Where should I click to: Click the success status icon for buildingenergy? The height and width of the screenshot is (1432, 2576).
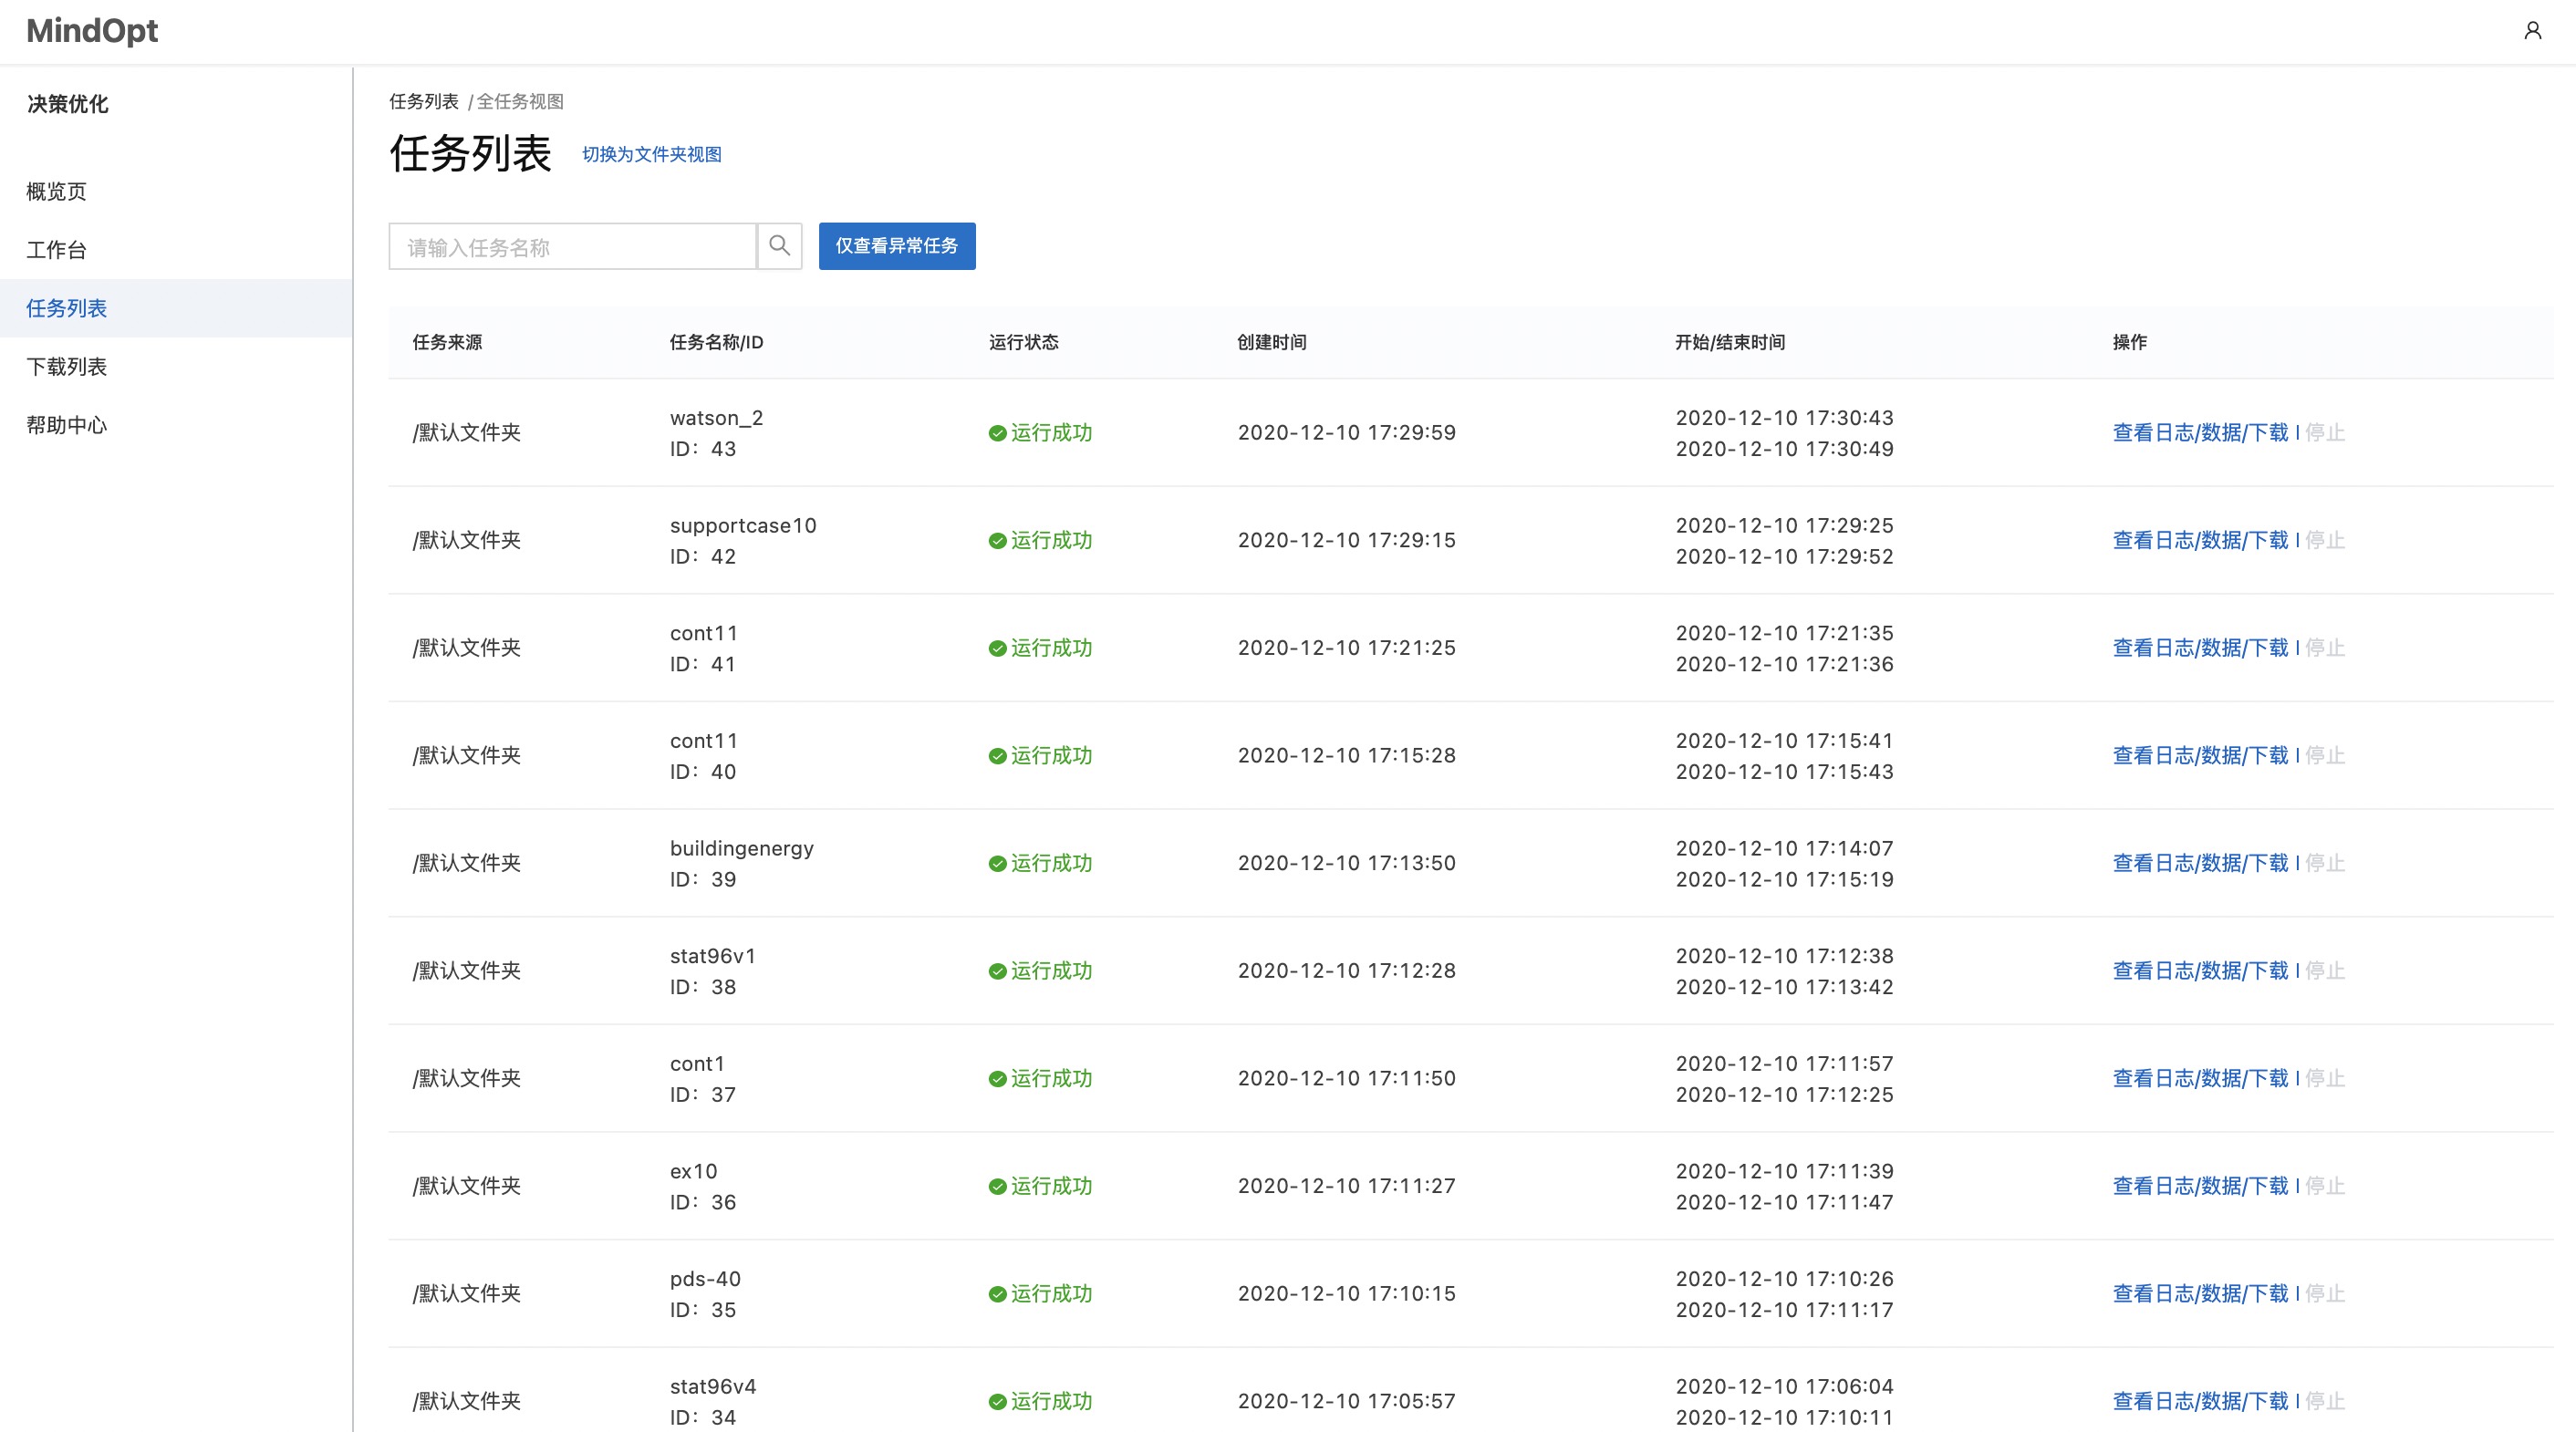click(x=997, y=864)
